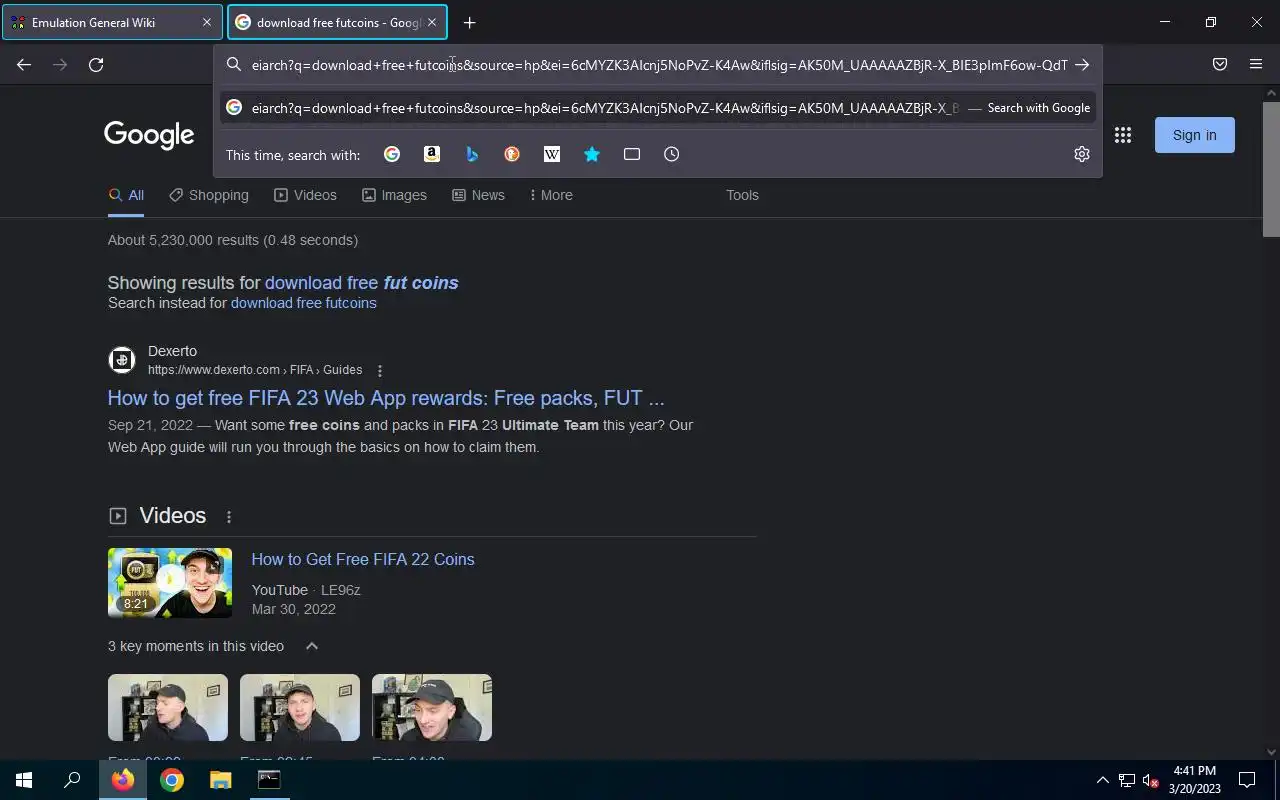Close the download free futcoins tab
This screenshot has height=800, width=1280.
pos(432,22)
